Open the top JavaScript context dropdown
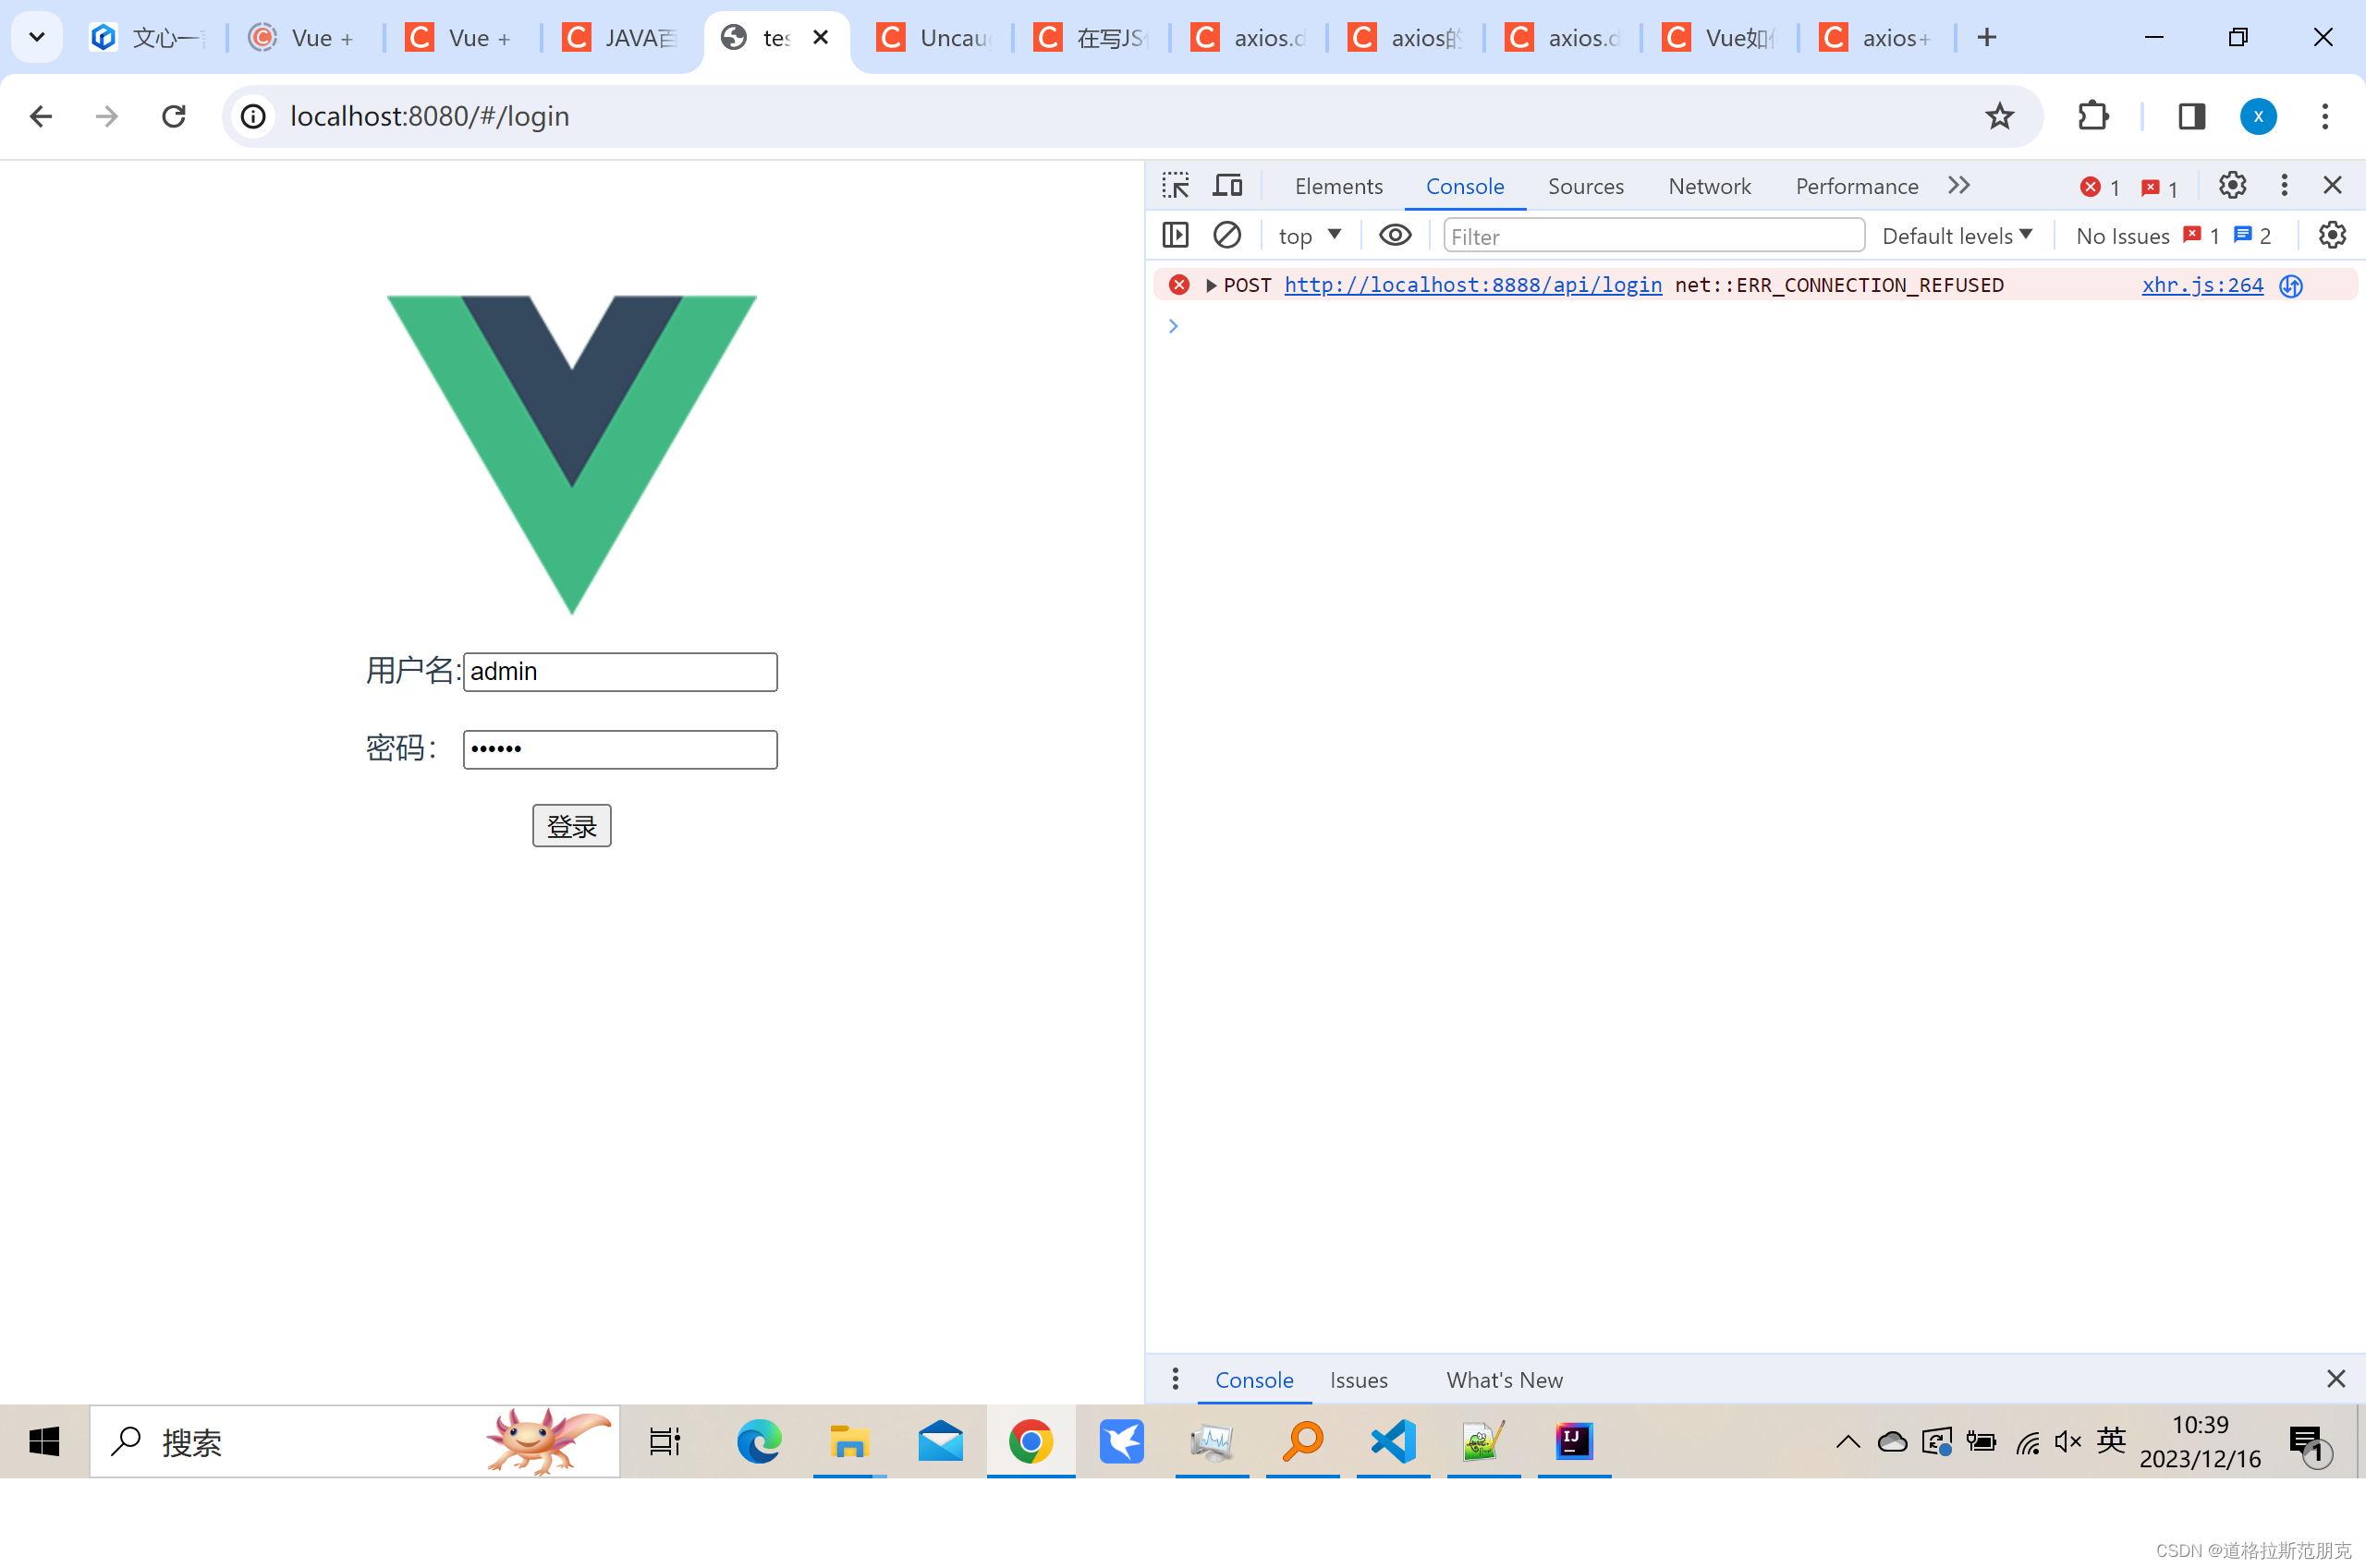2366x1568 pixels. pyautogui.click(x=1309, y=236)
